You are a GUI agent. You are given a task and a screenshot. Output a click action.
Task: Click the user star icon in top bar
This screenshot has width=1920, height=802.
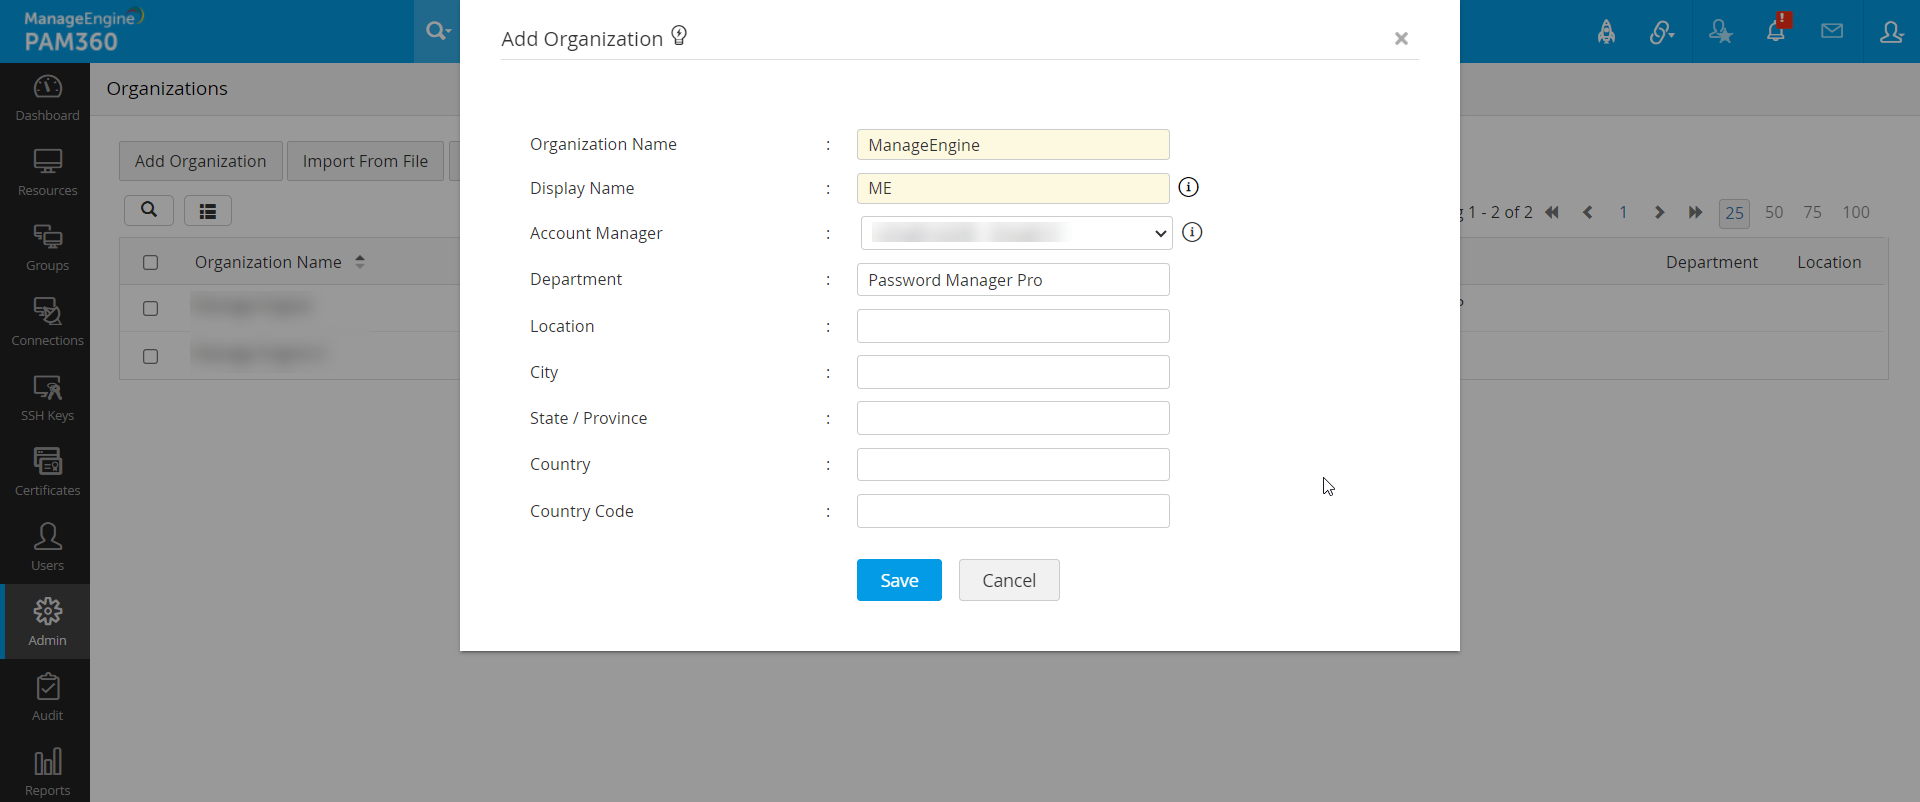coord(1720,32)
